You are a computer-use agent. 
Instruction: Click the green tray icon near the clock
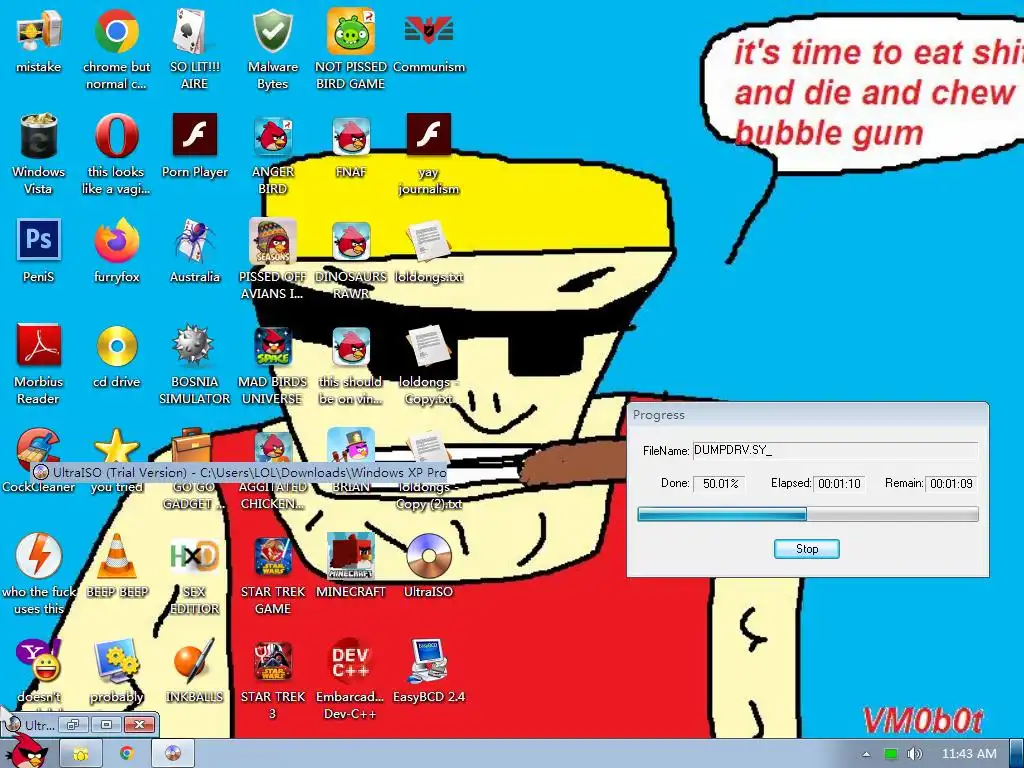tap(890, 754)
